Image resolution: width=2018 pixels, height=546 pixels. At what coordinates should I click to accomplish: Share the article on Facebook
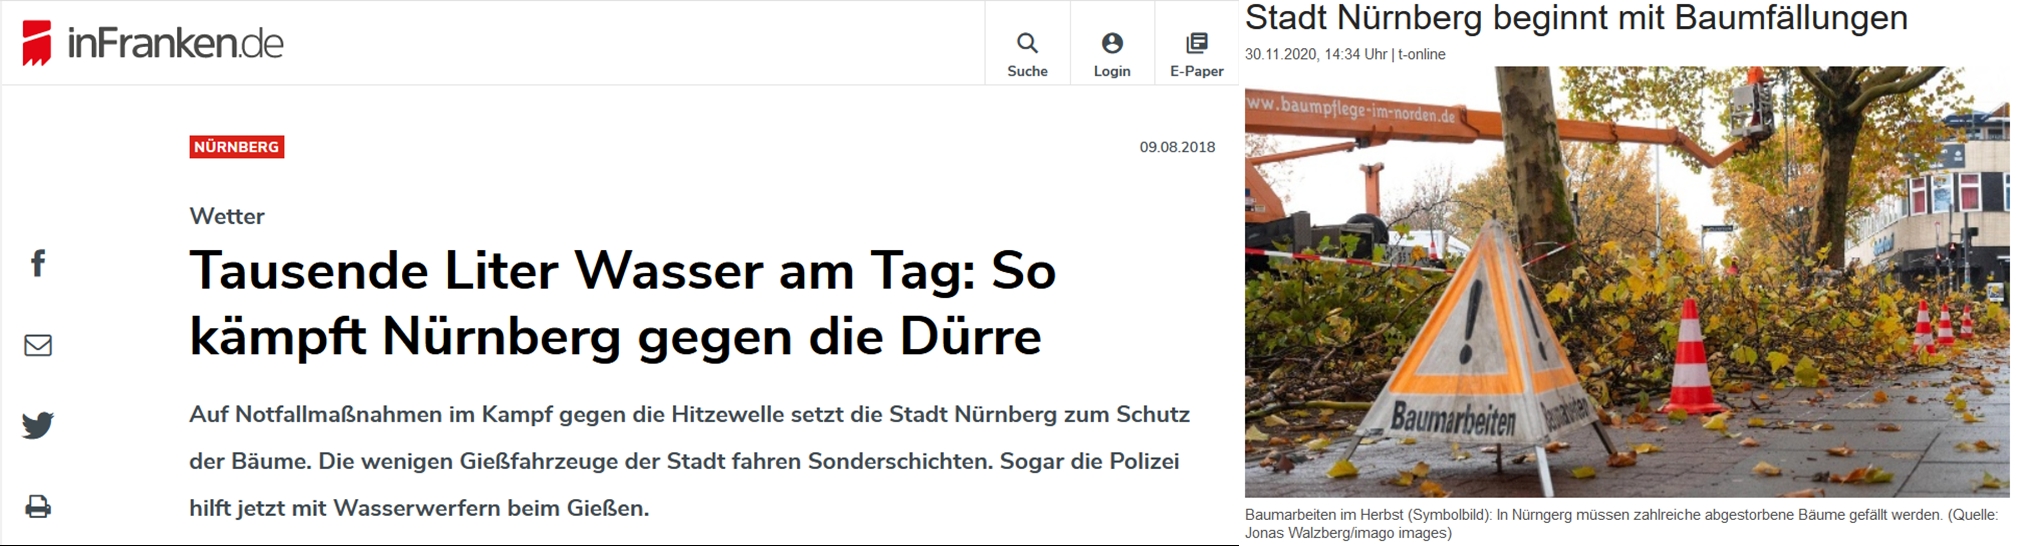(x=38, y=264)
